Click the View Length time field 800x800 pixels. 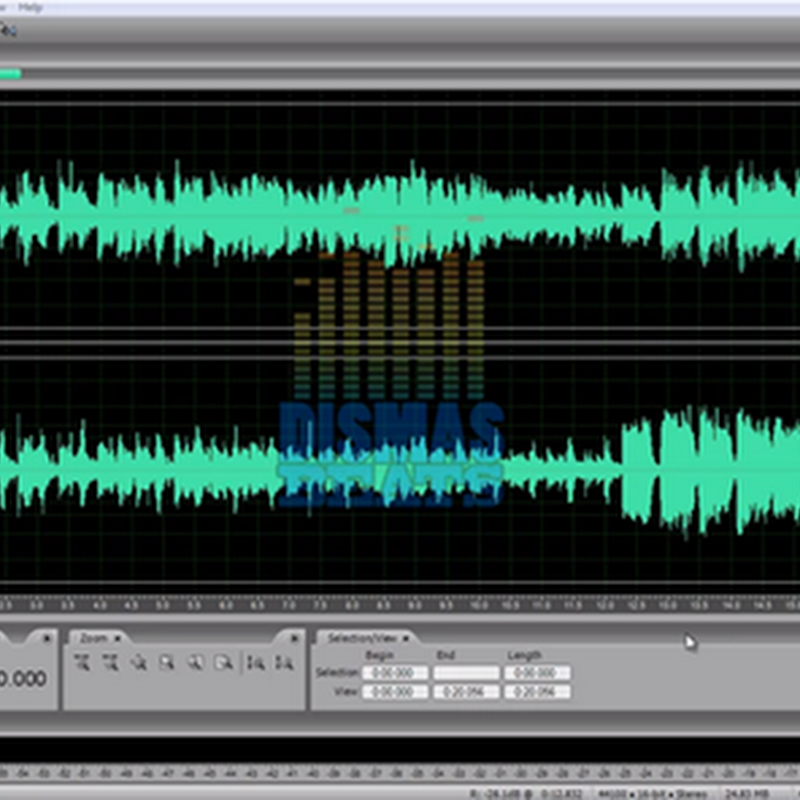(537, 692)
